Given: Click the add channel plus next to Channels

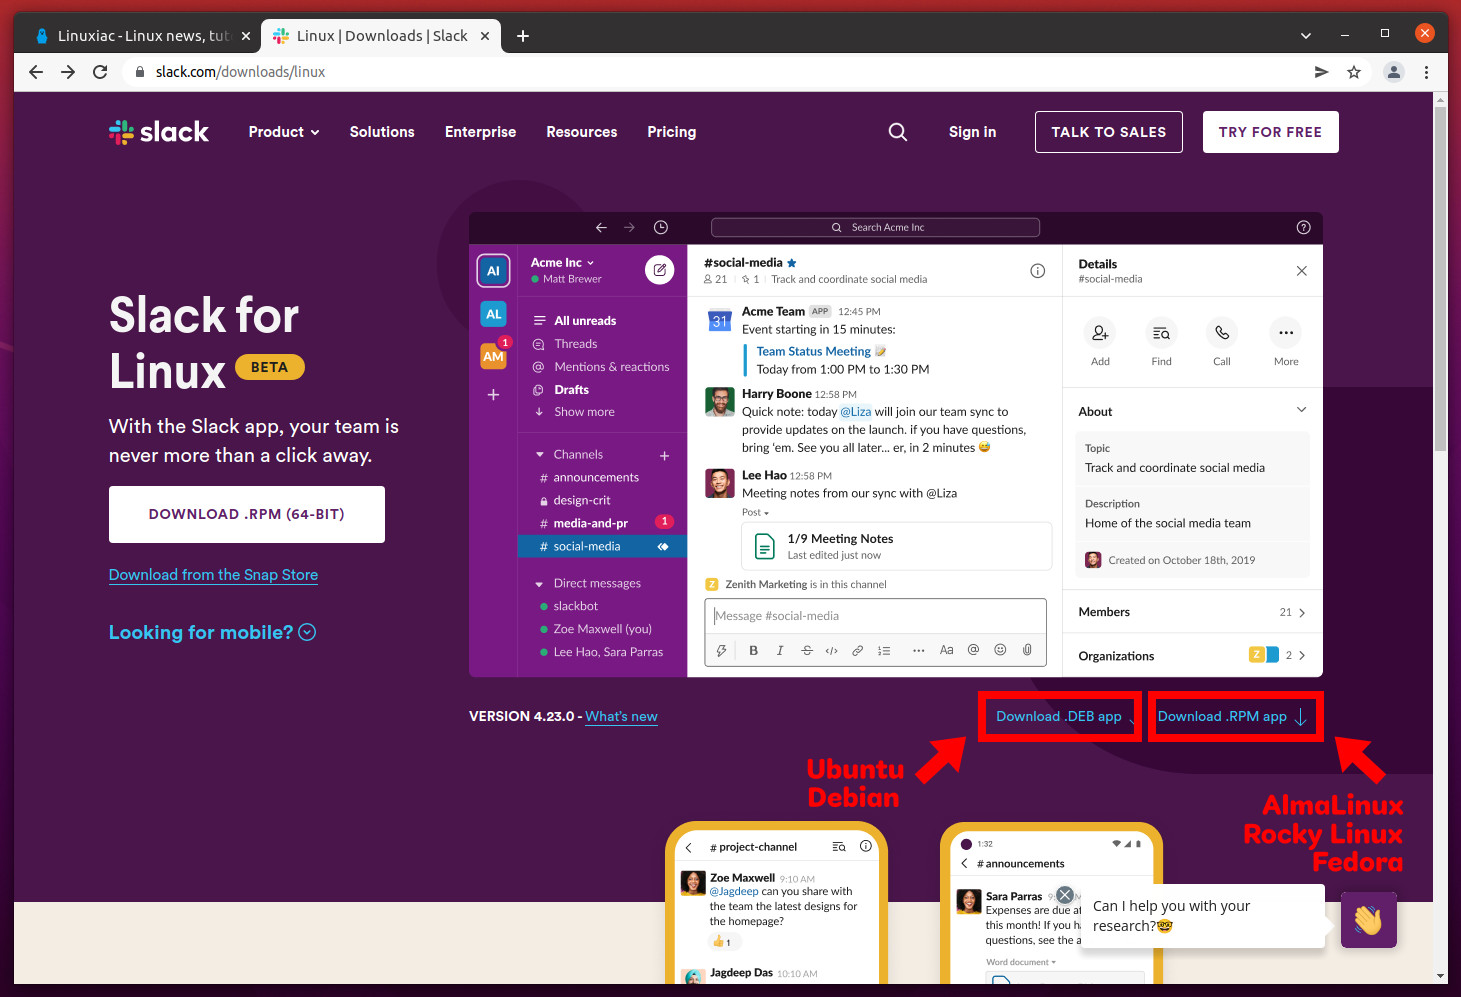Looking at the screenshot, I should (x=664, y=456).
